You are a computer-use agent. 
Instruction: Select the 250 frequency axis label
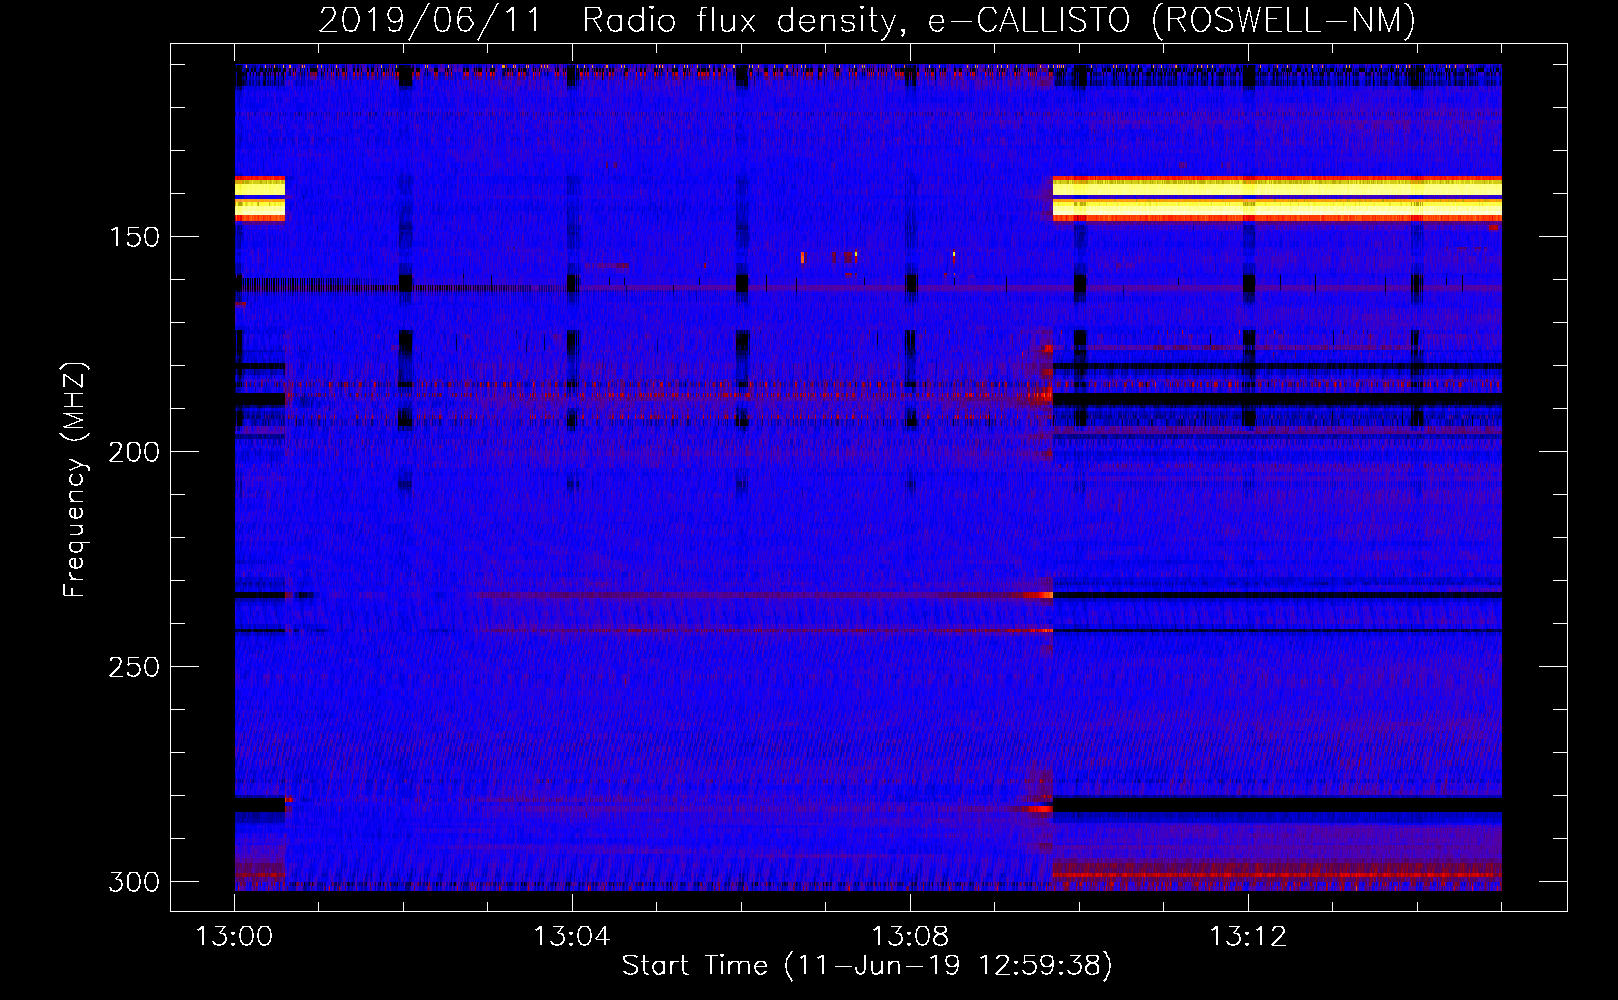(134, 667)
